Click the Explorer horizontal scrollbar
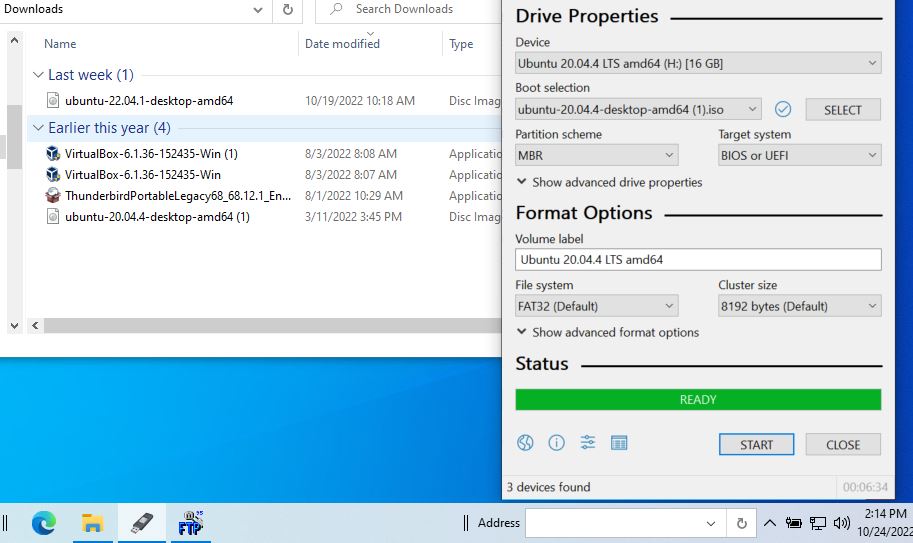Image resolution: width=913 pixels, height=543 pixels. point(273,325)
